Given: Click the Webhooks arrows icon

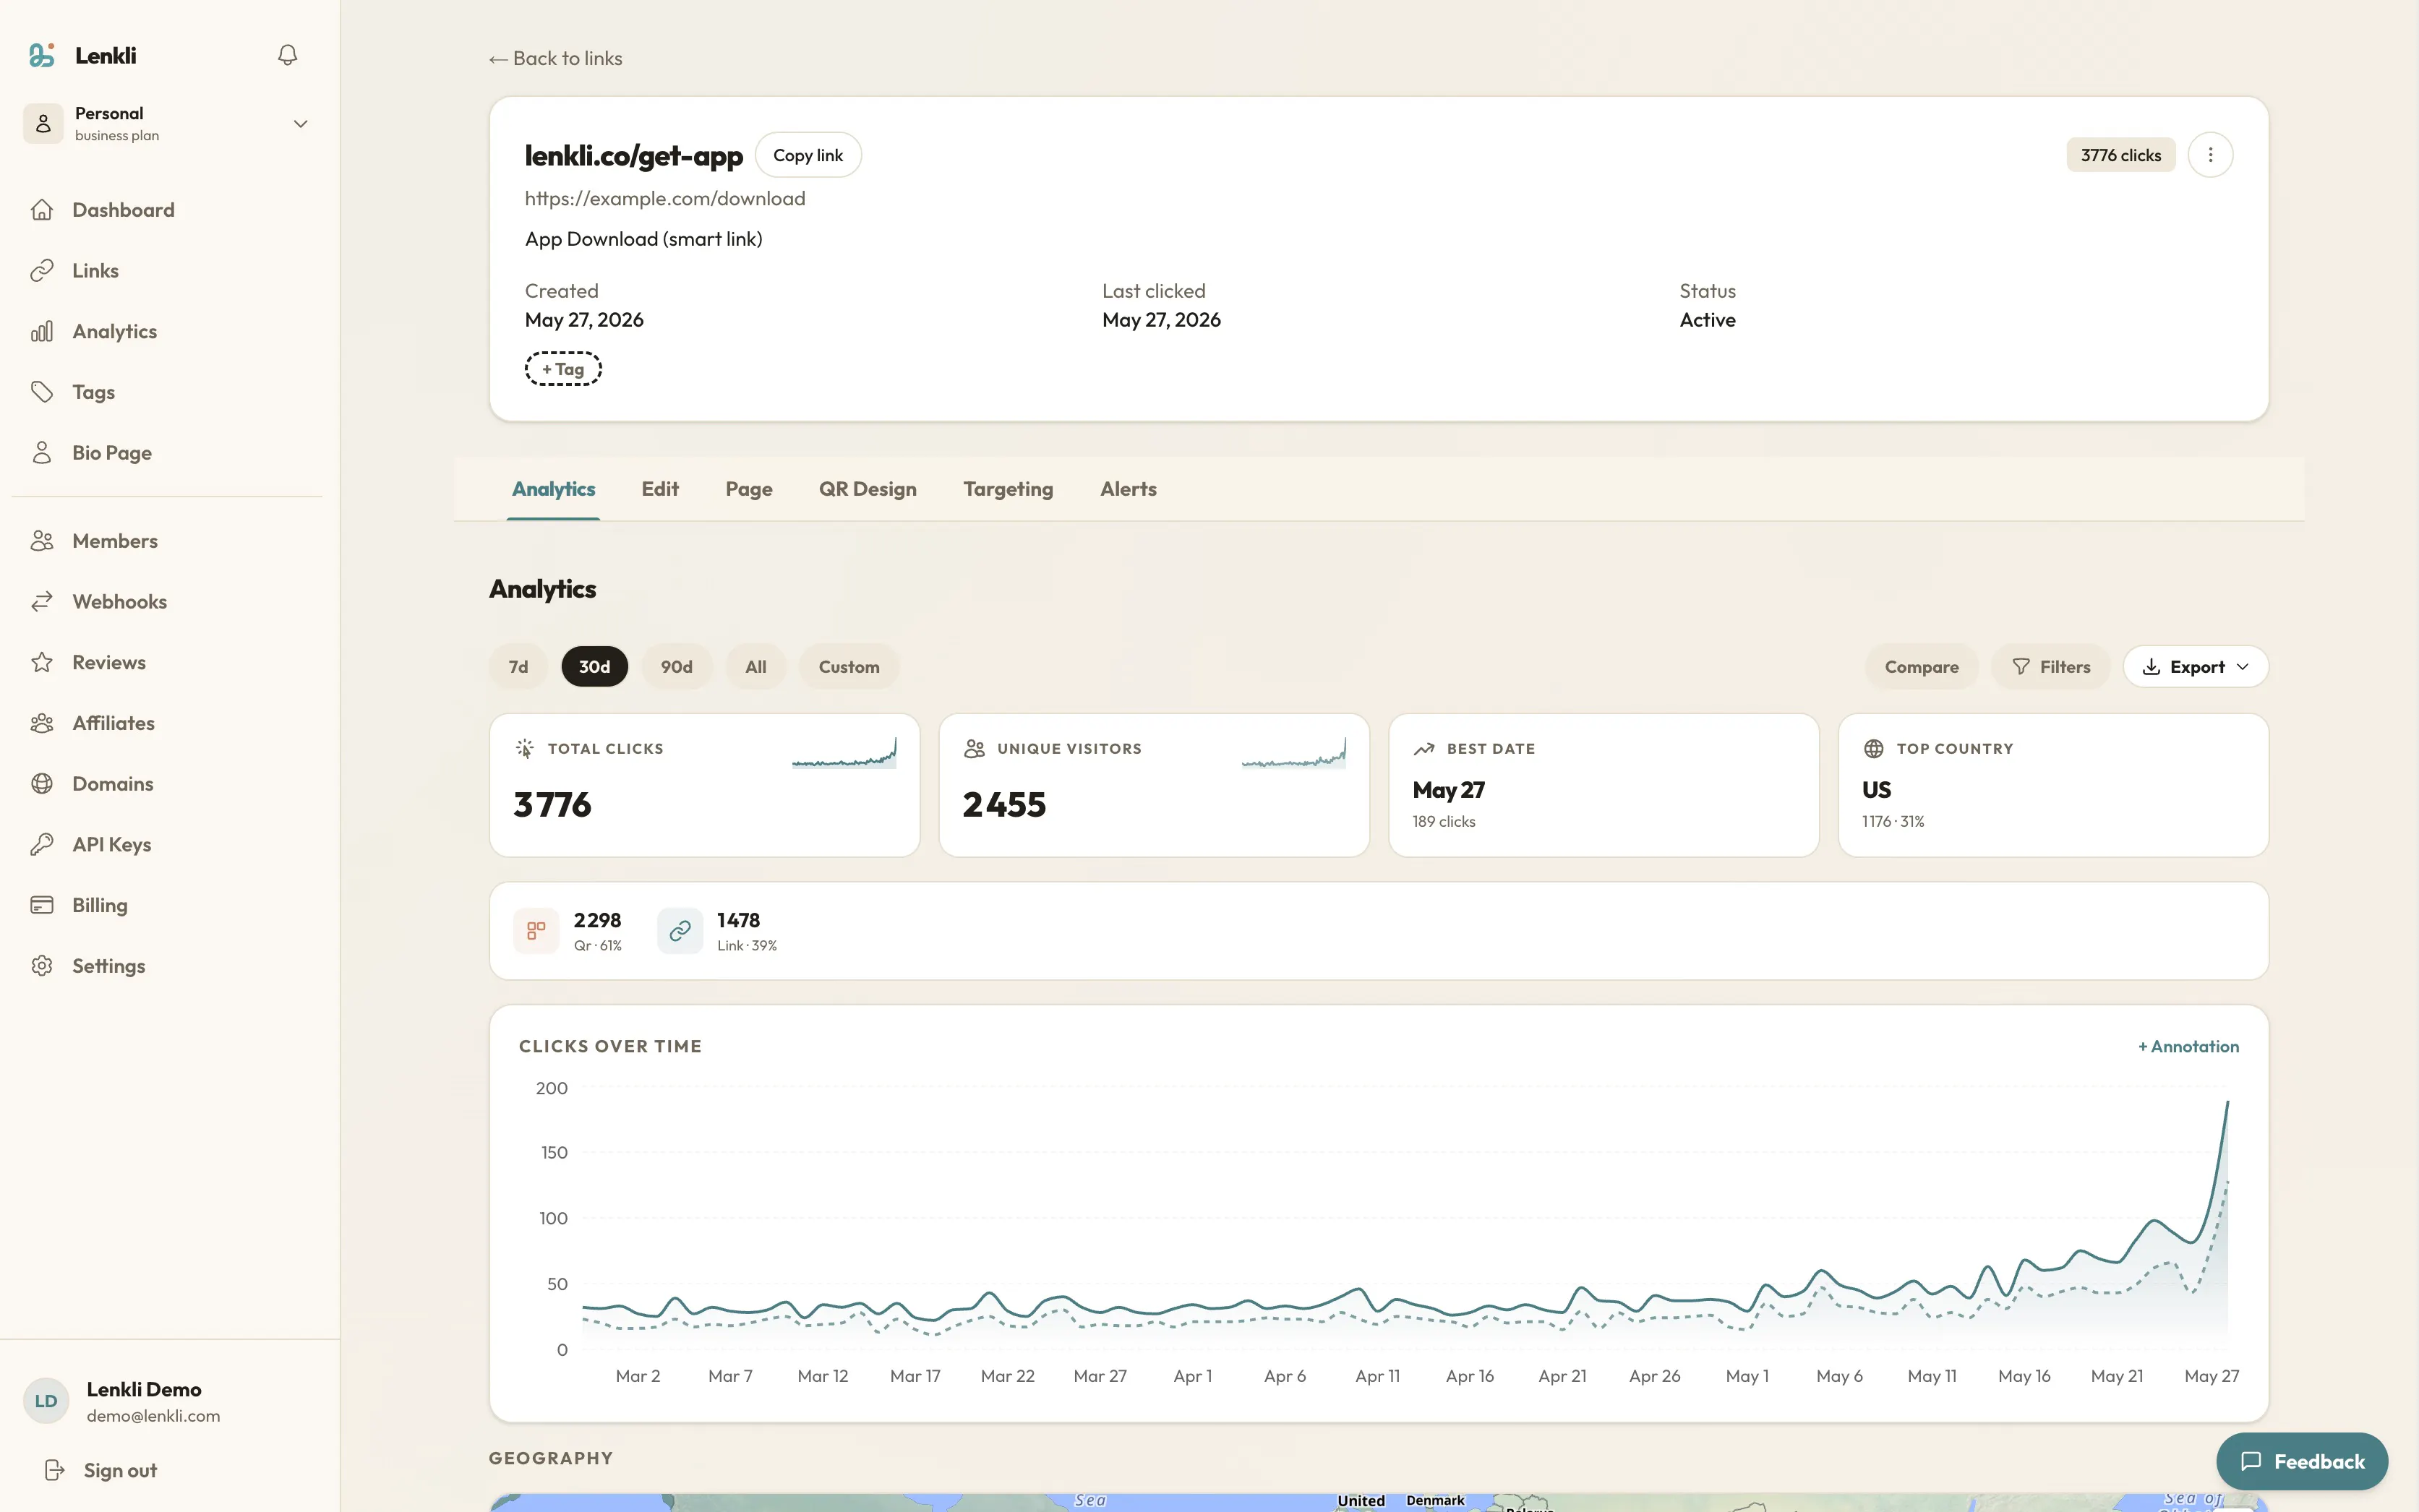Looking at the screenshot, I should 42,602.
